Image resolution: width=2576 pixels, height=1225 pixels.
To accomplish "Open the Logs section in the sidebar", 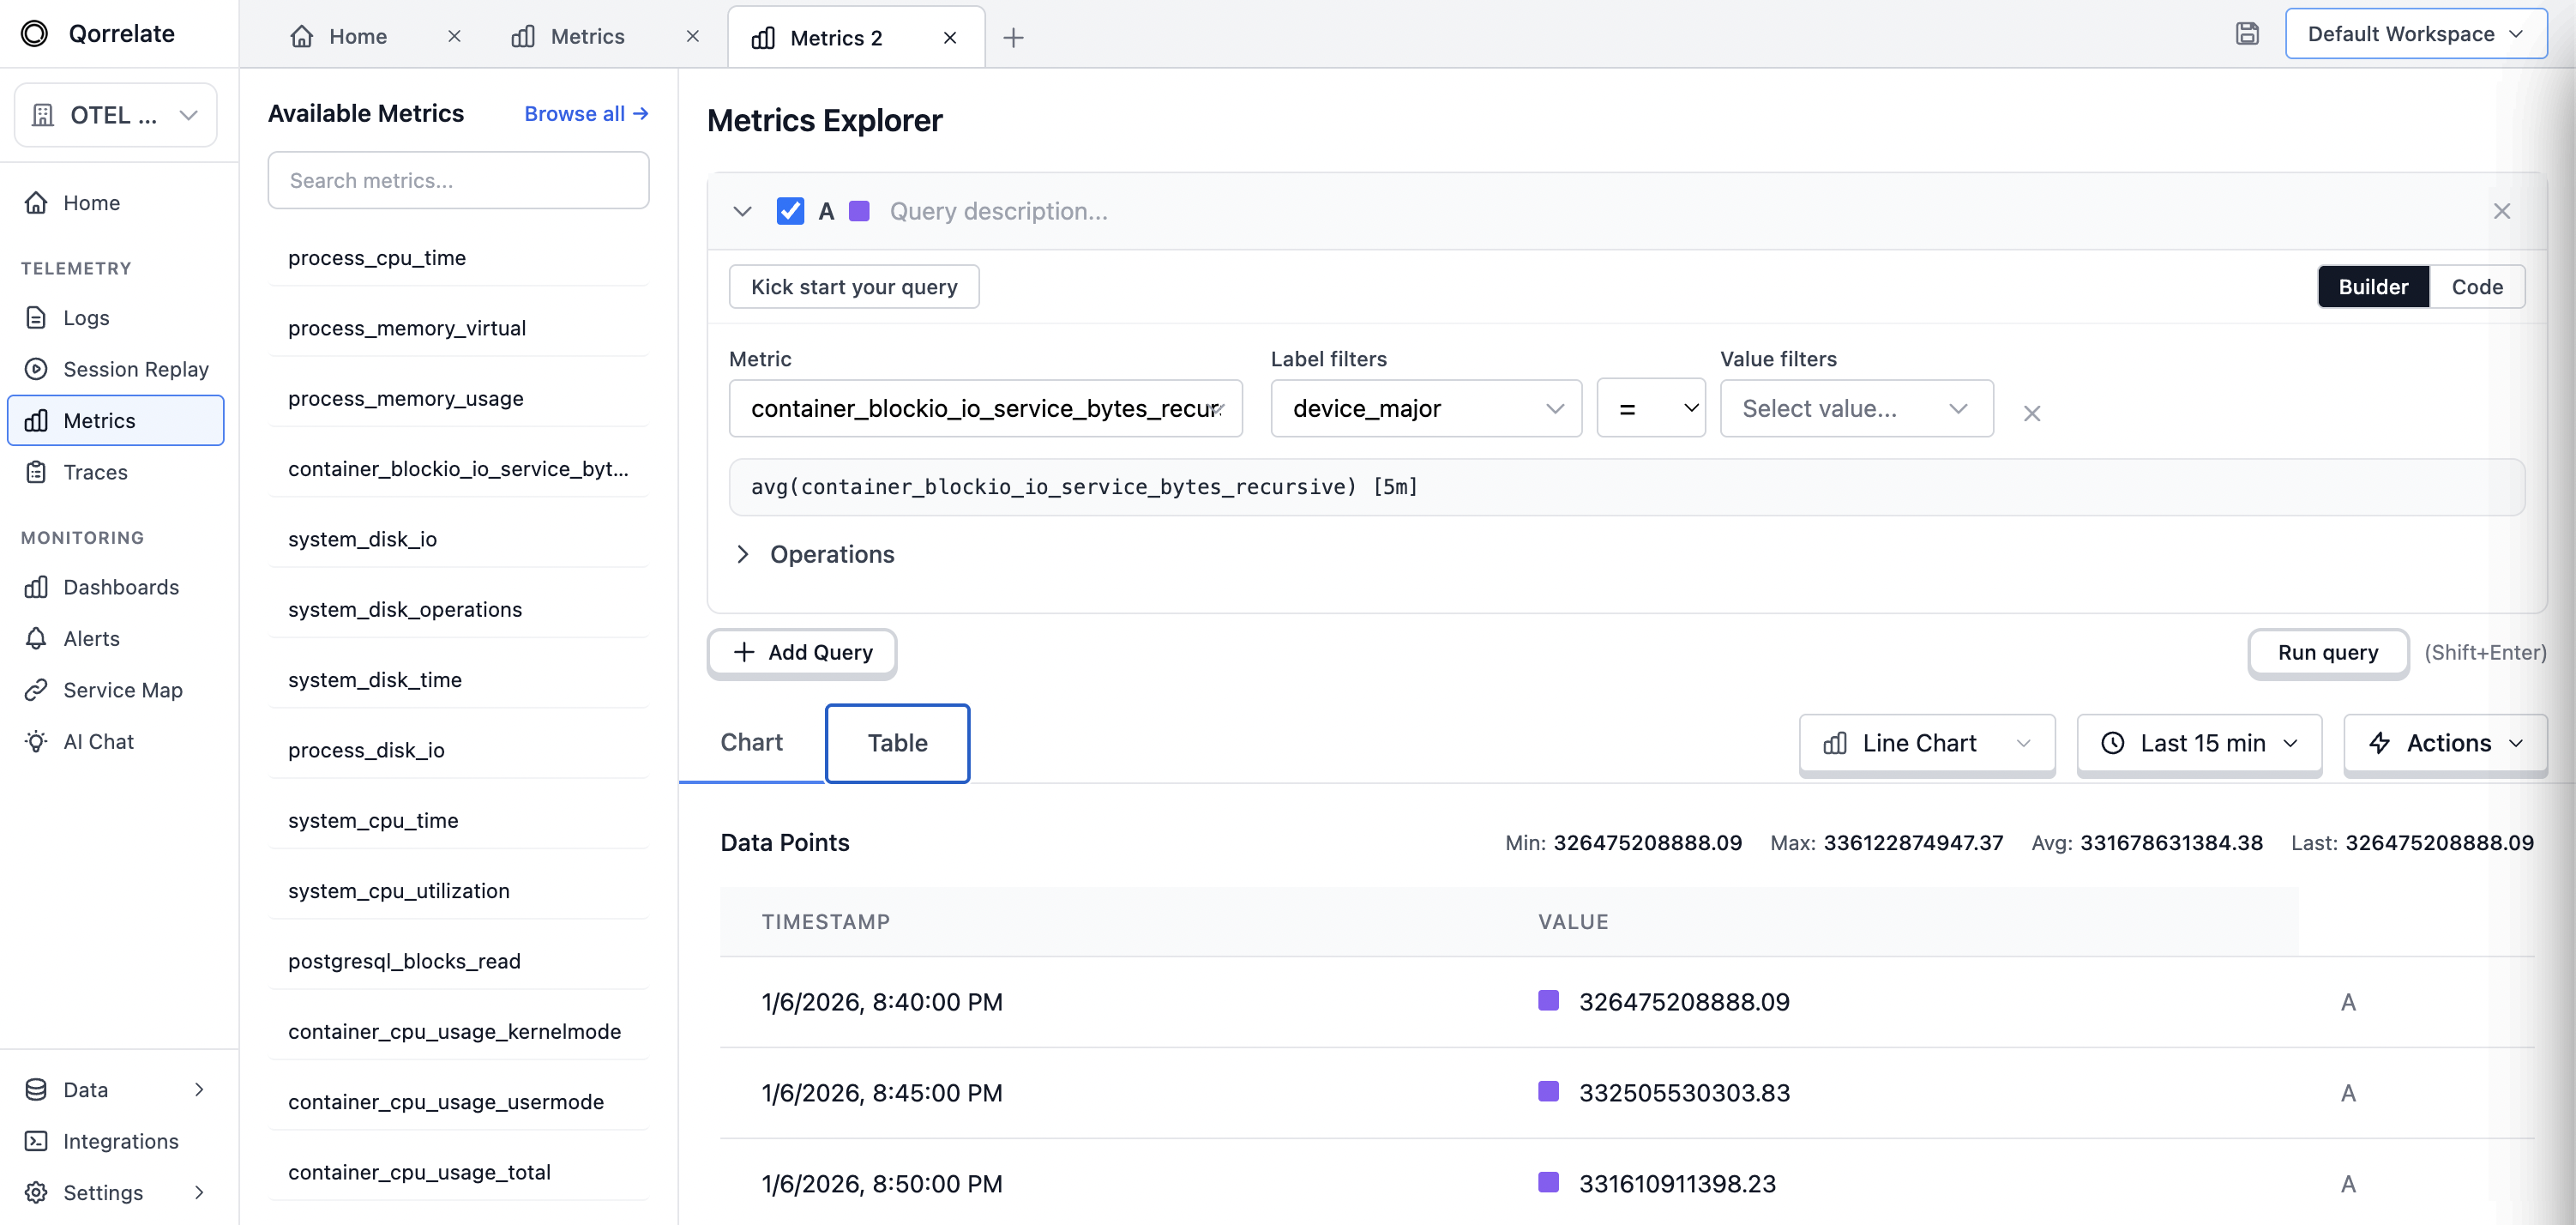I will coord(85,317).
